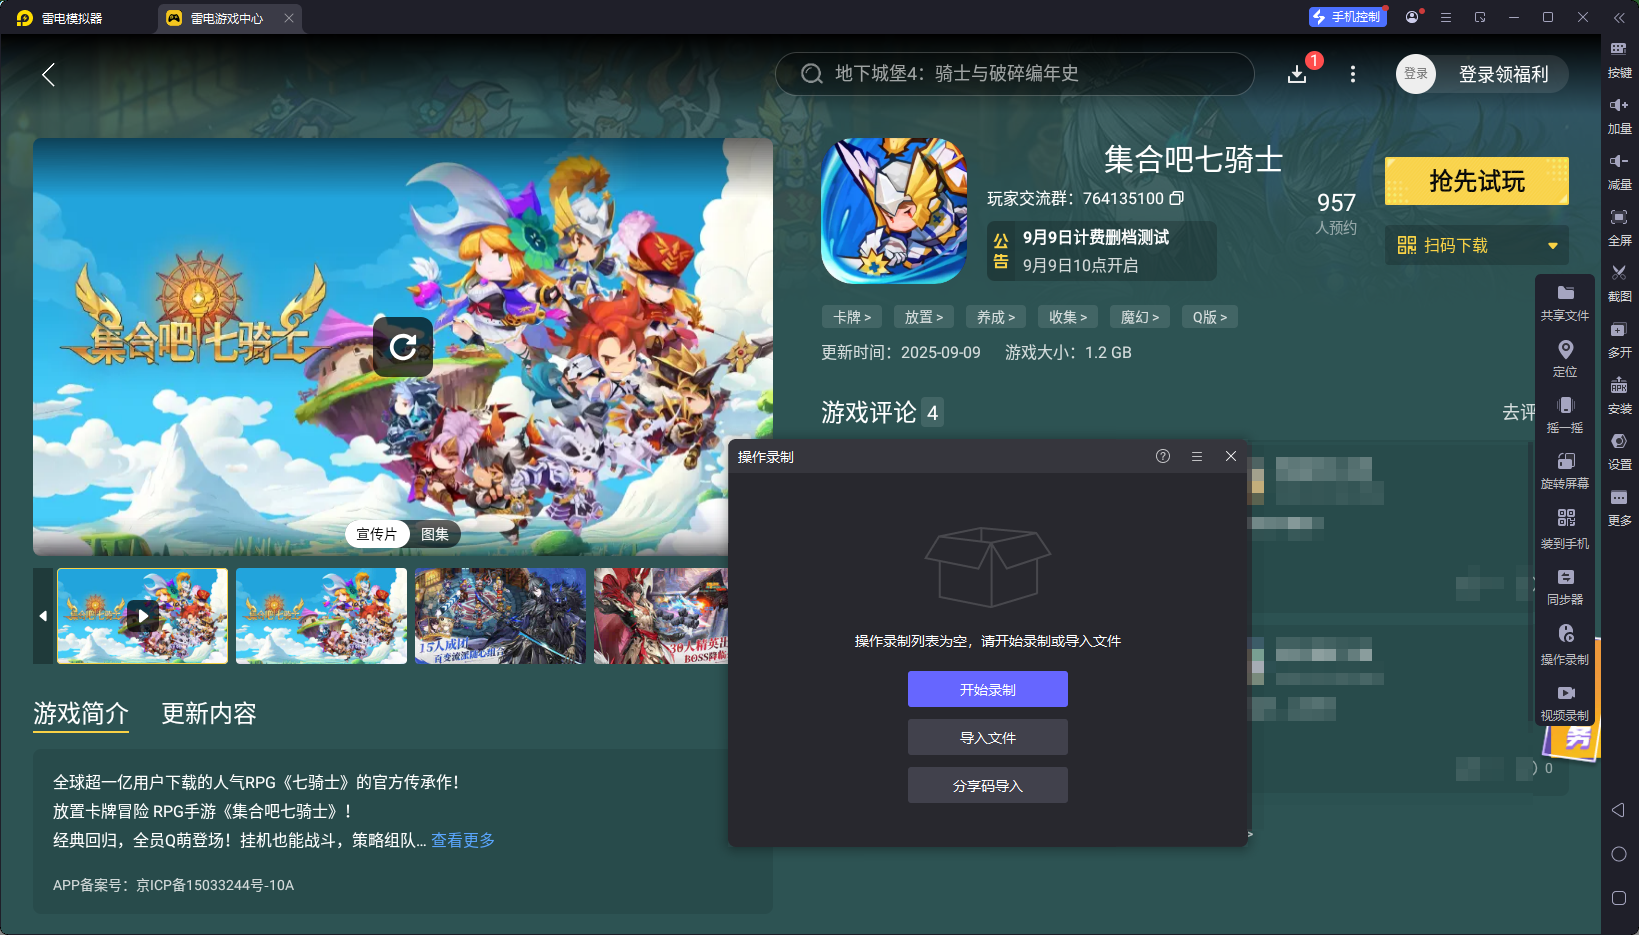
Task: Start 视频录制 video recording
Action: 1565,703
